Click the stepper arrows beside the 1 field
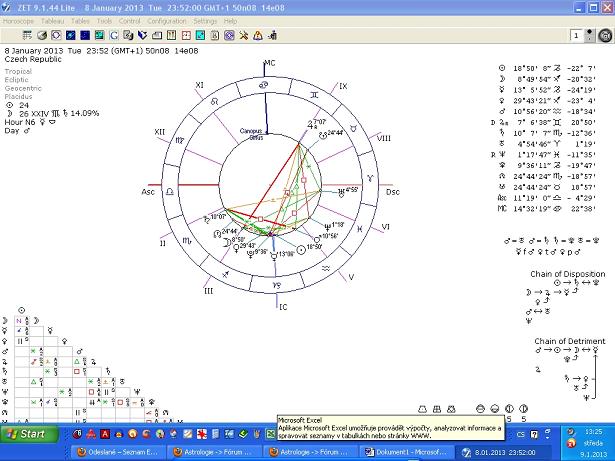 (x=589, y=36)
